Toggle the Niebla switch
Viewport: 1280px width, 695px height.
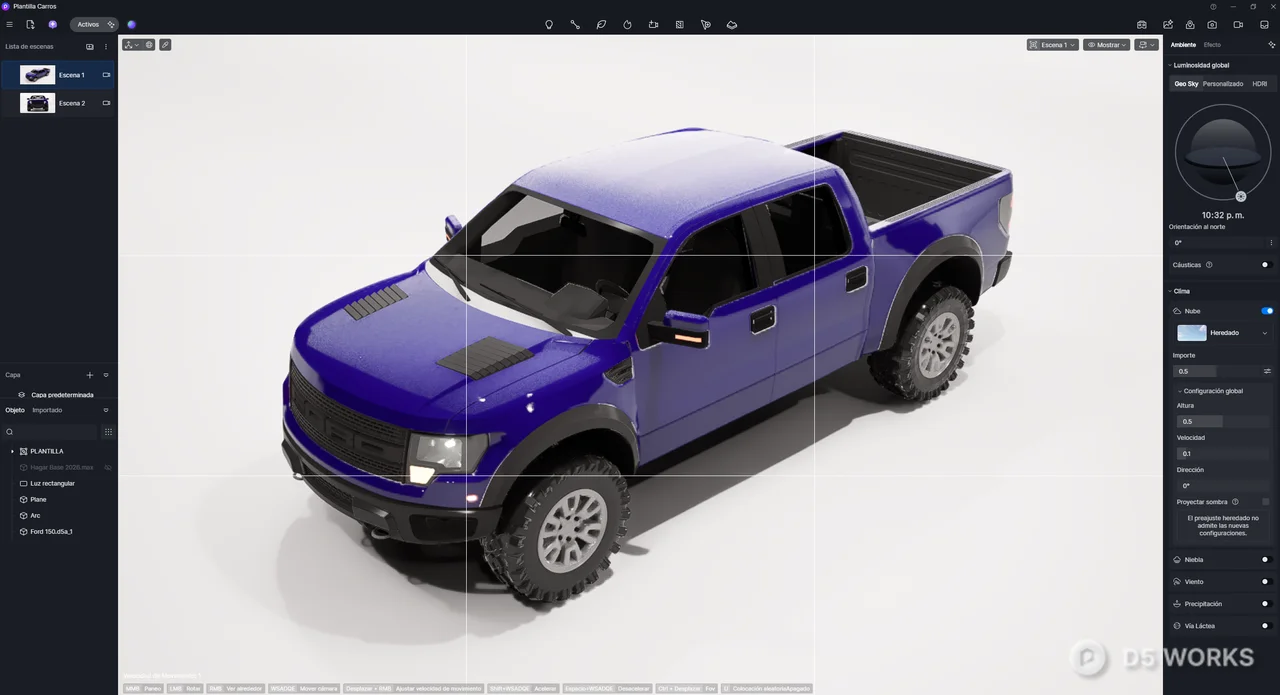(1266, 560)
